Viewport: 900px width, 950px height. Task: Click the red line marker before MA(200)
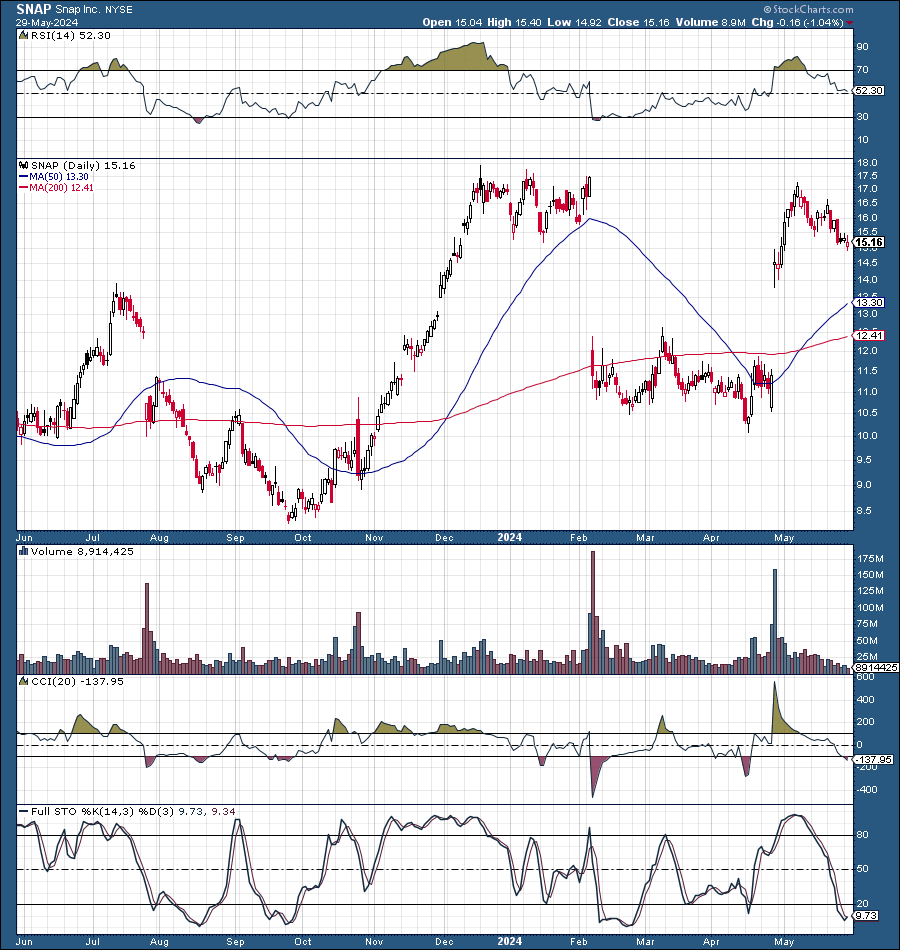(x=24, y=188)
